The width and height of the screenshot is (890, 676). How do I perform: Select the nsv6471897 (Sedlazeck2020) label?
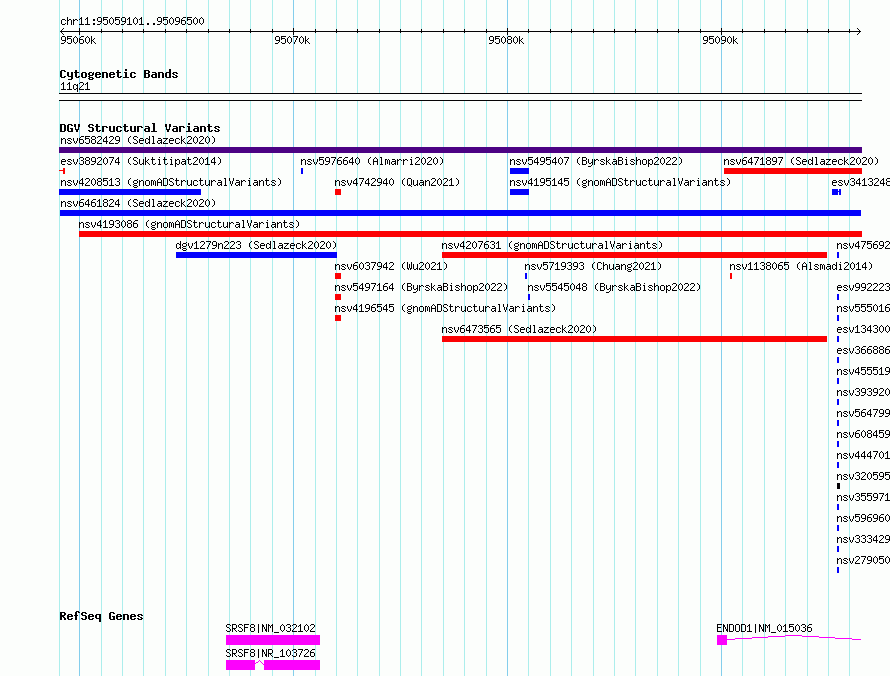[x=801, y=161]
